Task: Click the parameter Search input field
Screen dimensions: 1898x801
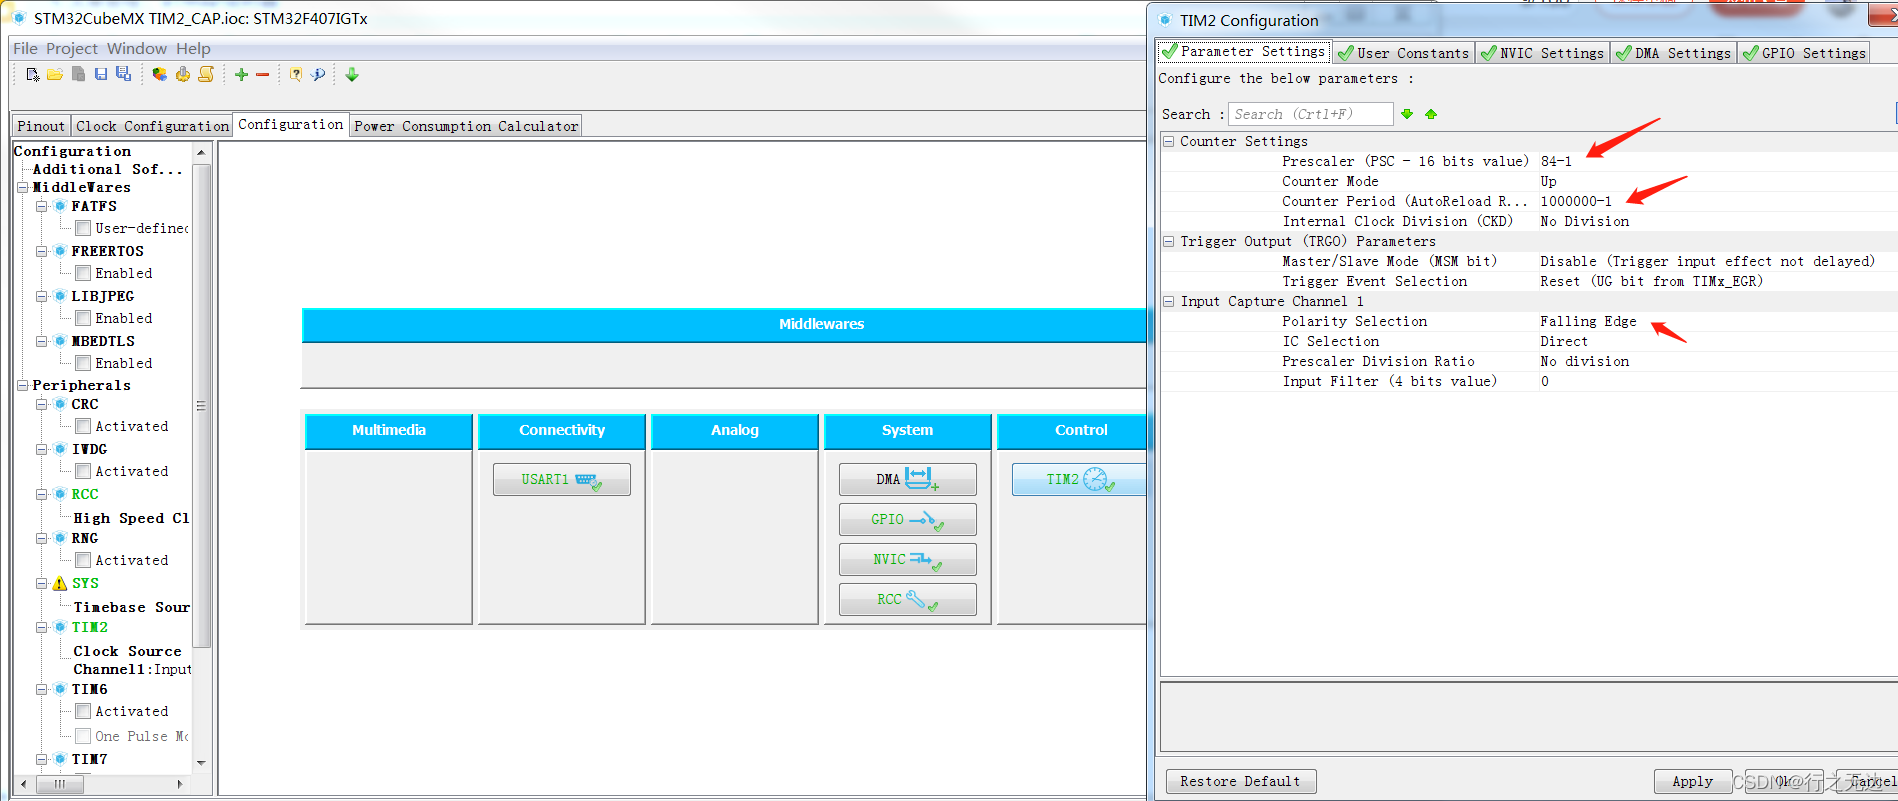Action: coord(1310,114)
